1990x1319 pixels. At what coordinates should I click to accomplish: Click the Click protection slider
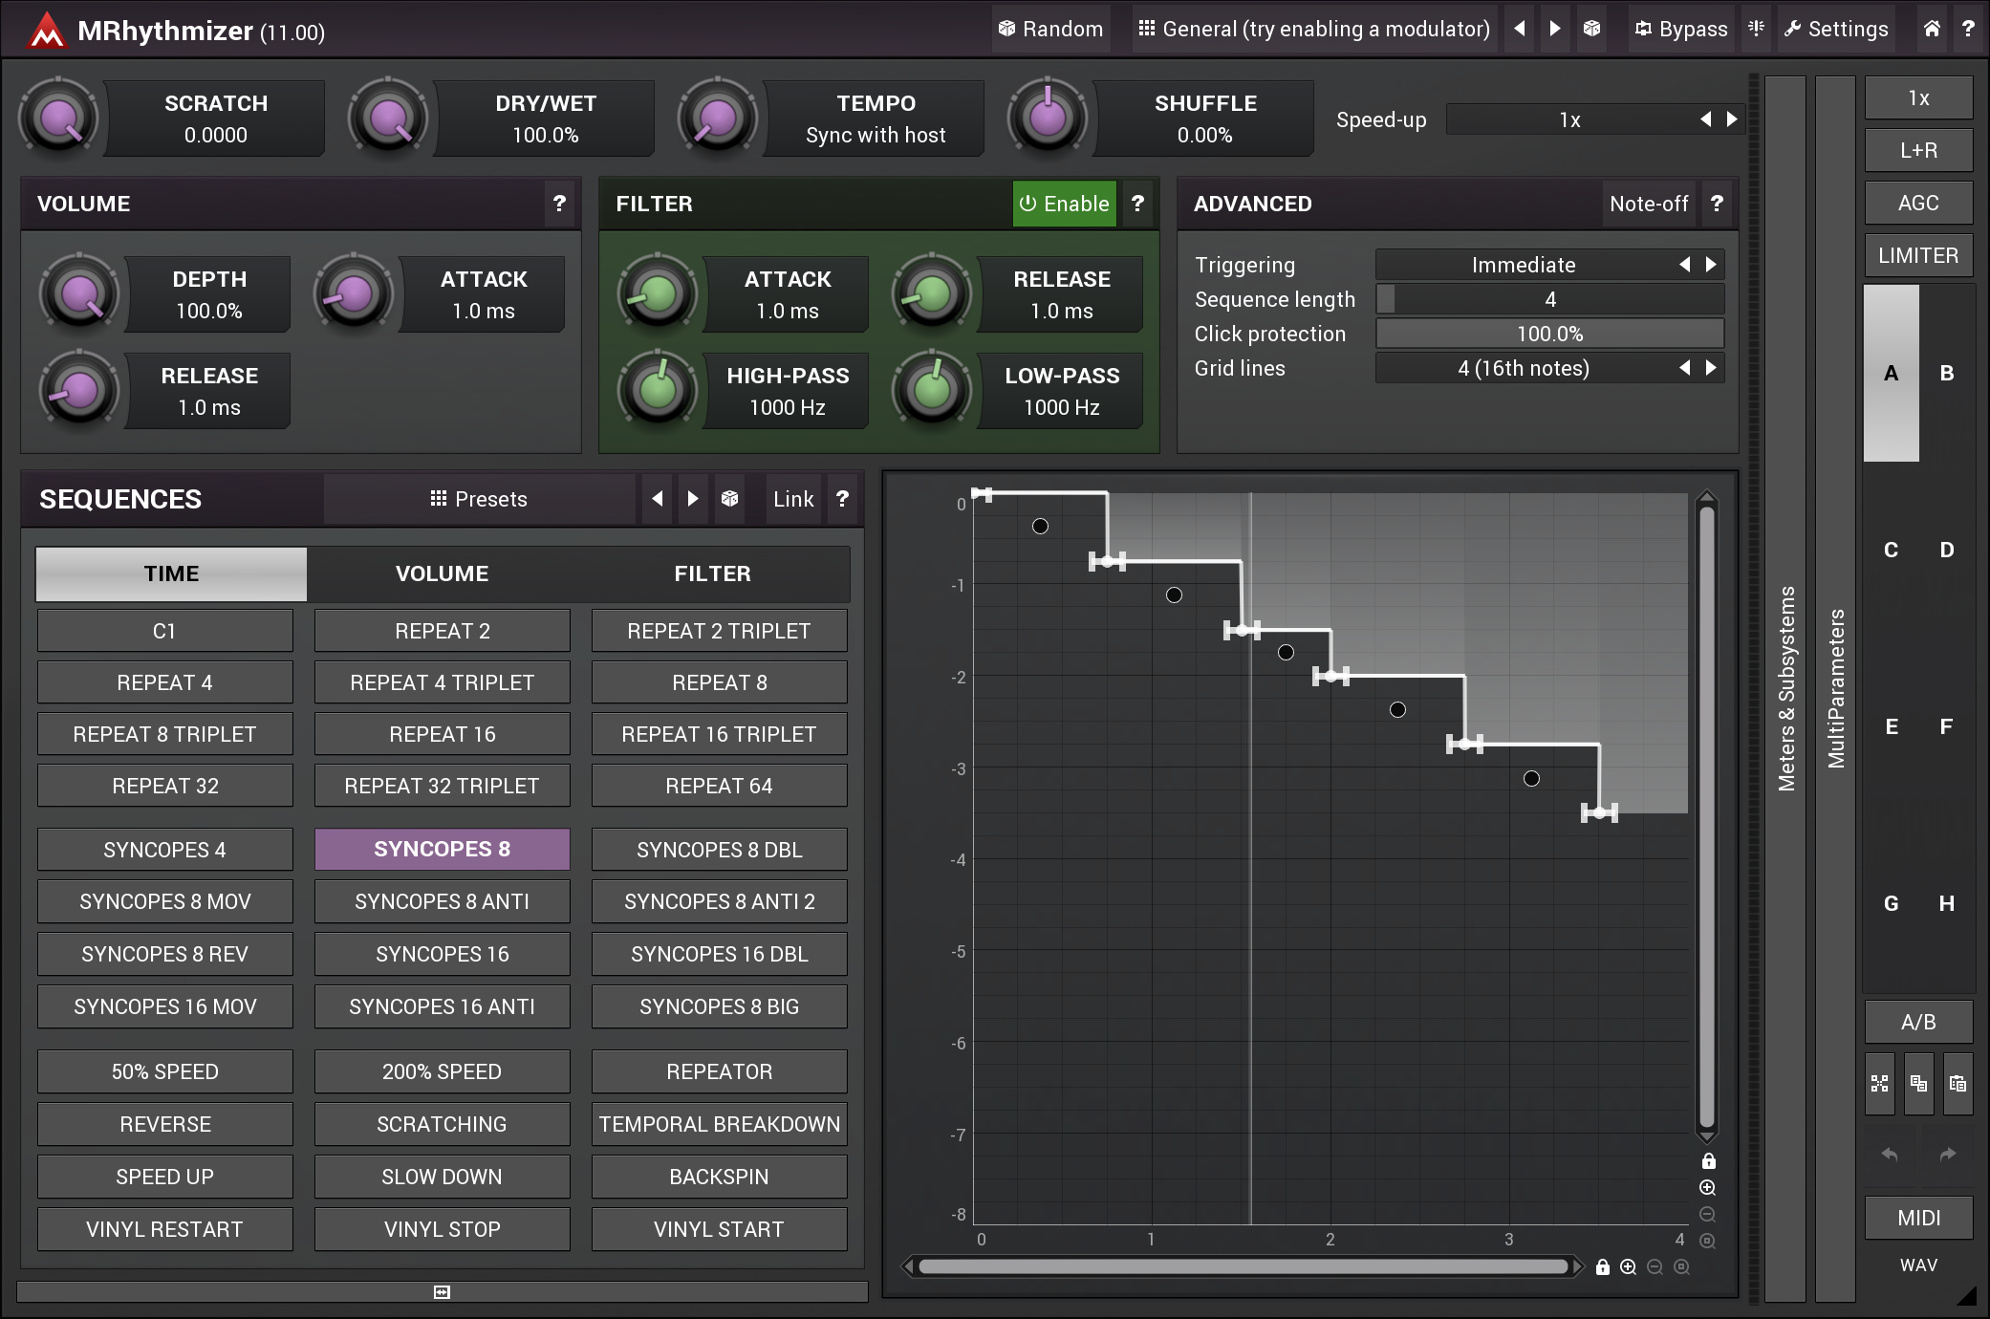point(1549,334)
